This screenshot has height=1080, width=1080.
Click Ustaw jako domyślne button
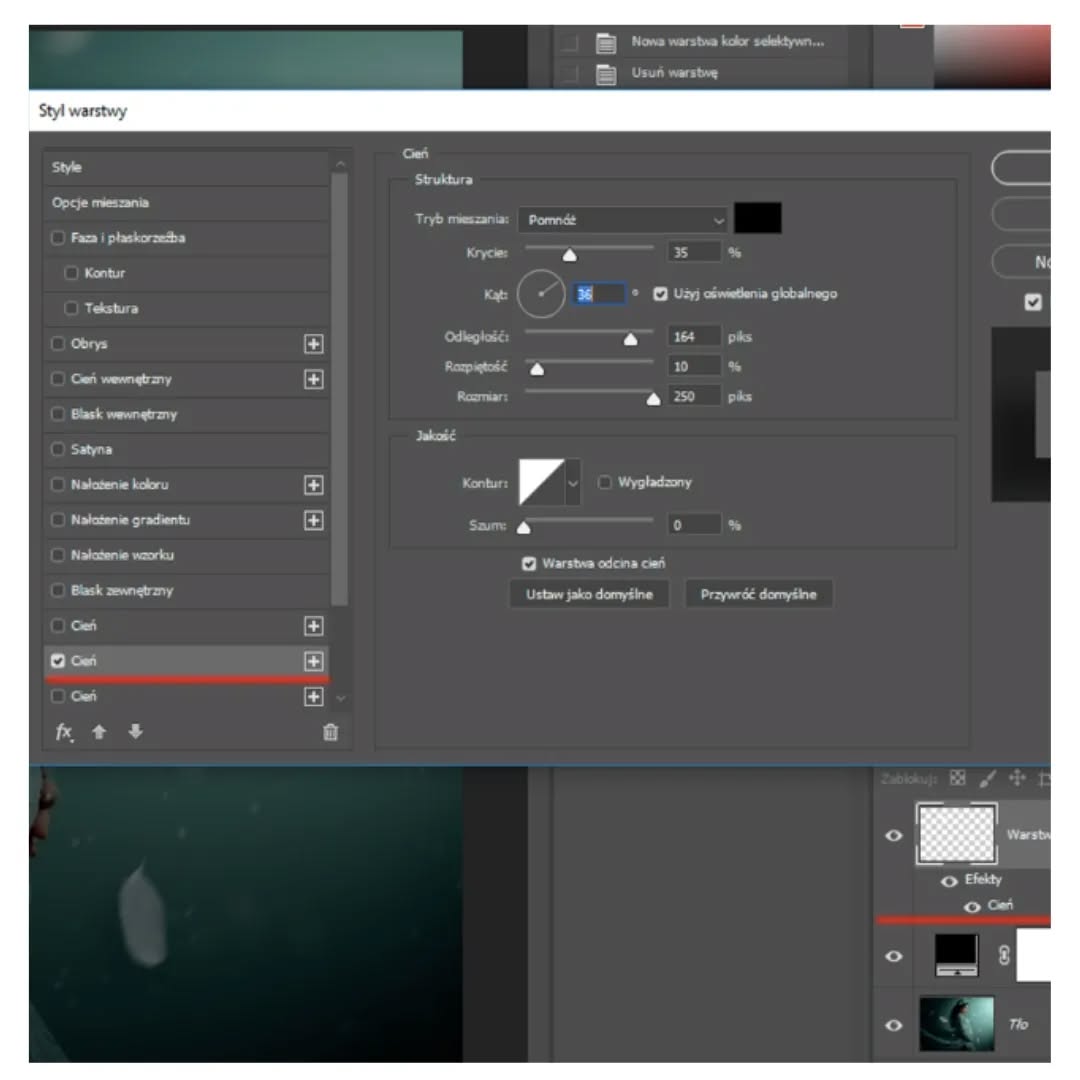[589, 594]
